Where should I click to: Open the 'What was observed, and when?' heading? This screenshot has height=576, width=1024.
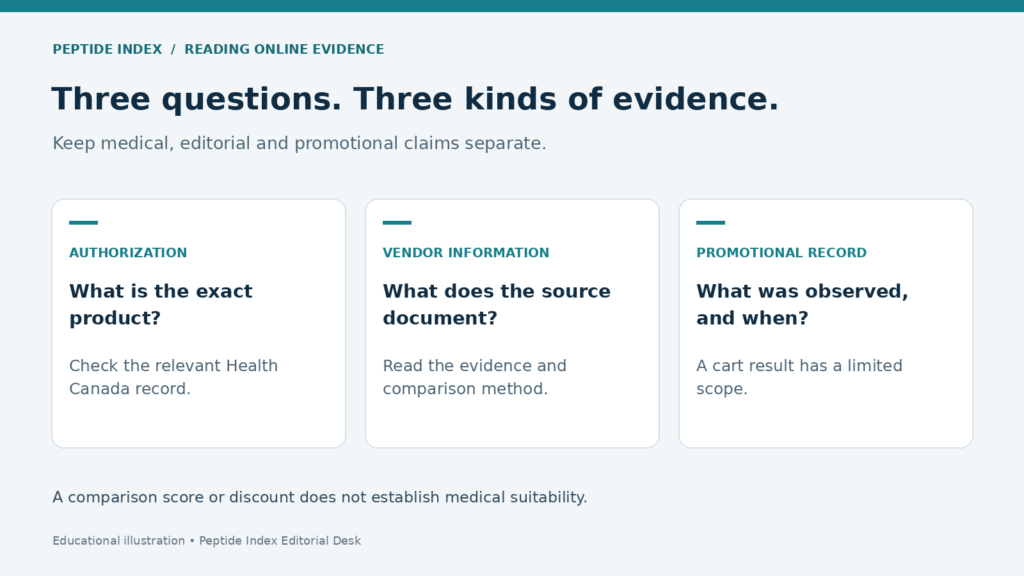(x=802, y=304)
